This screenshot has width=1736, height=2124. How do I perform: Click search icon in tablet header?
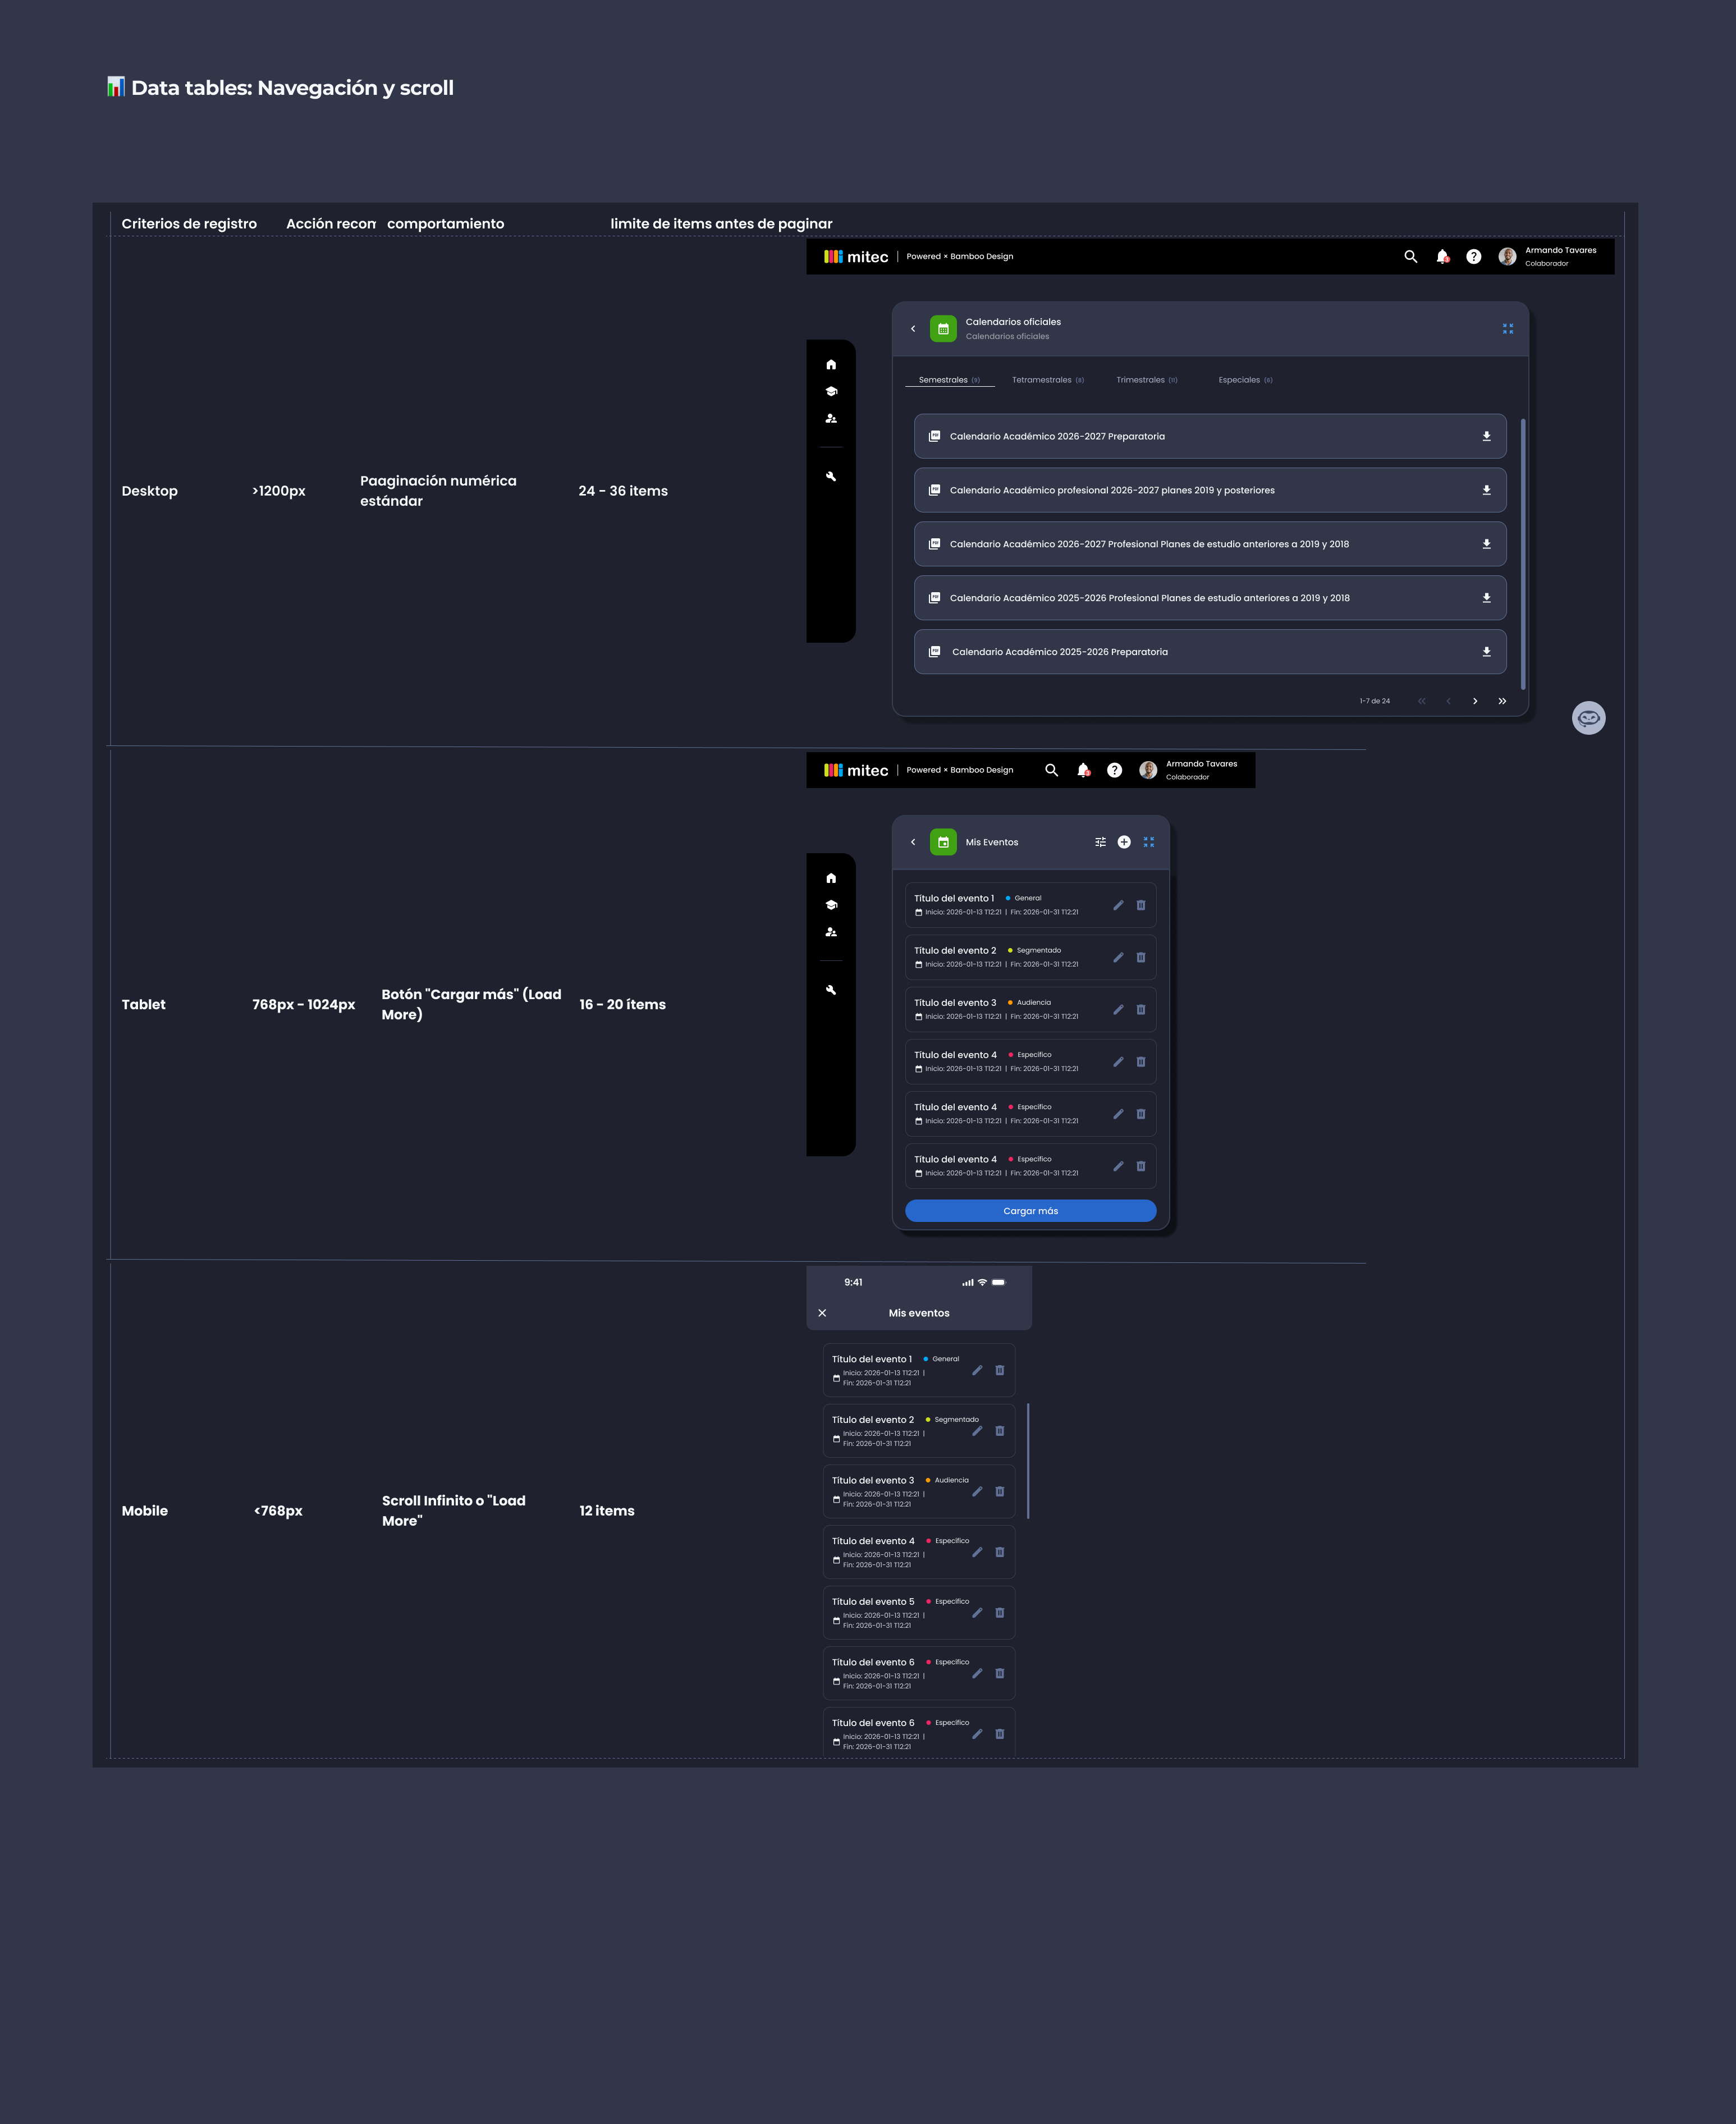tap(1051, 770)
